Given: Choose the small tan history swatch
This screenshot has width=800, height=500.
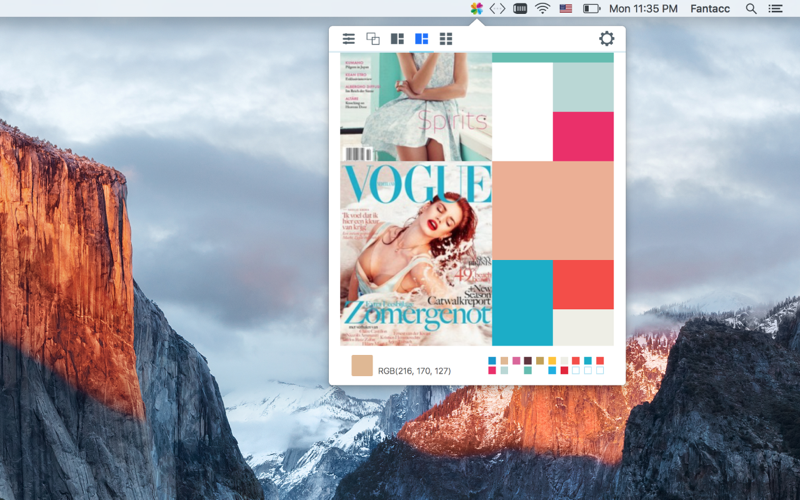Looking at the screenshot, I should 504,361.
